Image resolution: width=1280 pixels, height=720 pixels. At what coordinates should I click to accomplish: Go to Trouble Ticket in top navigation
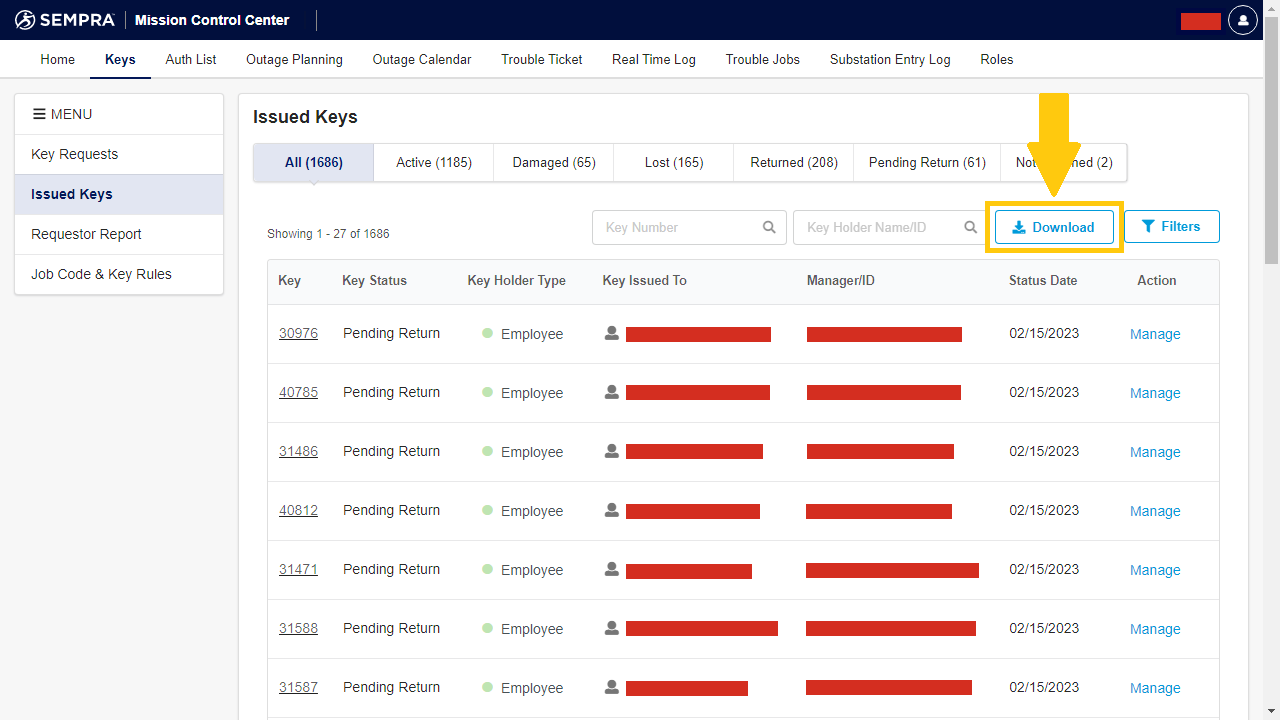point(541,59)
